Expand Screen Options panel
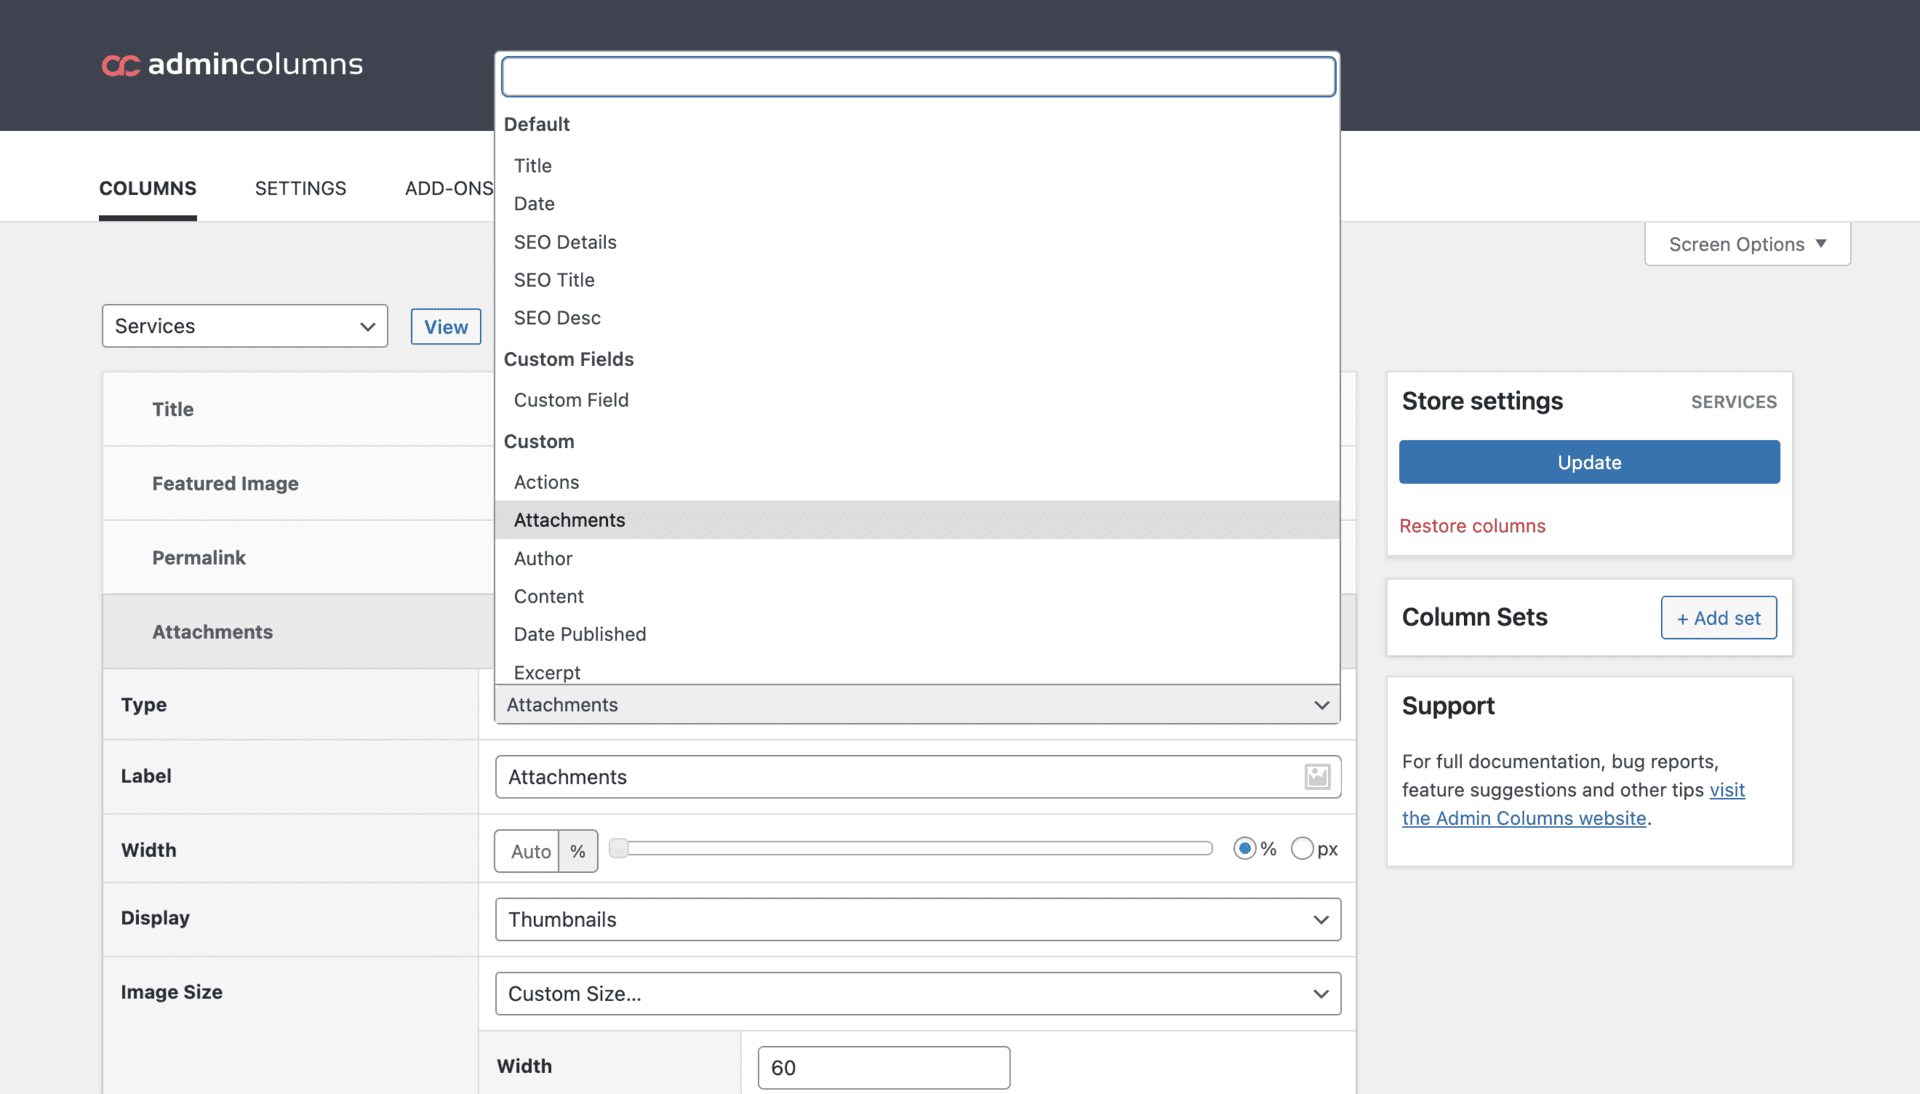The height and width of the screenshot is (1094, 1920). point(1747,244)
